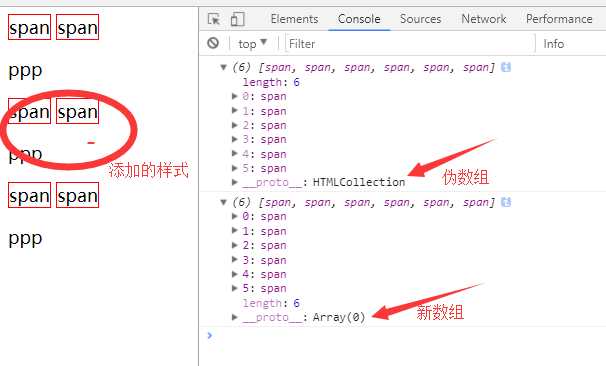Open the Network tab
Image resolution: width=606 pixels, height=366 pixels.
point(484,19)
